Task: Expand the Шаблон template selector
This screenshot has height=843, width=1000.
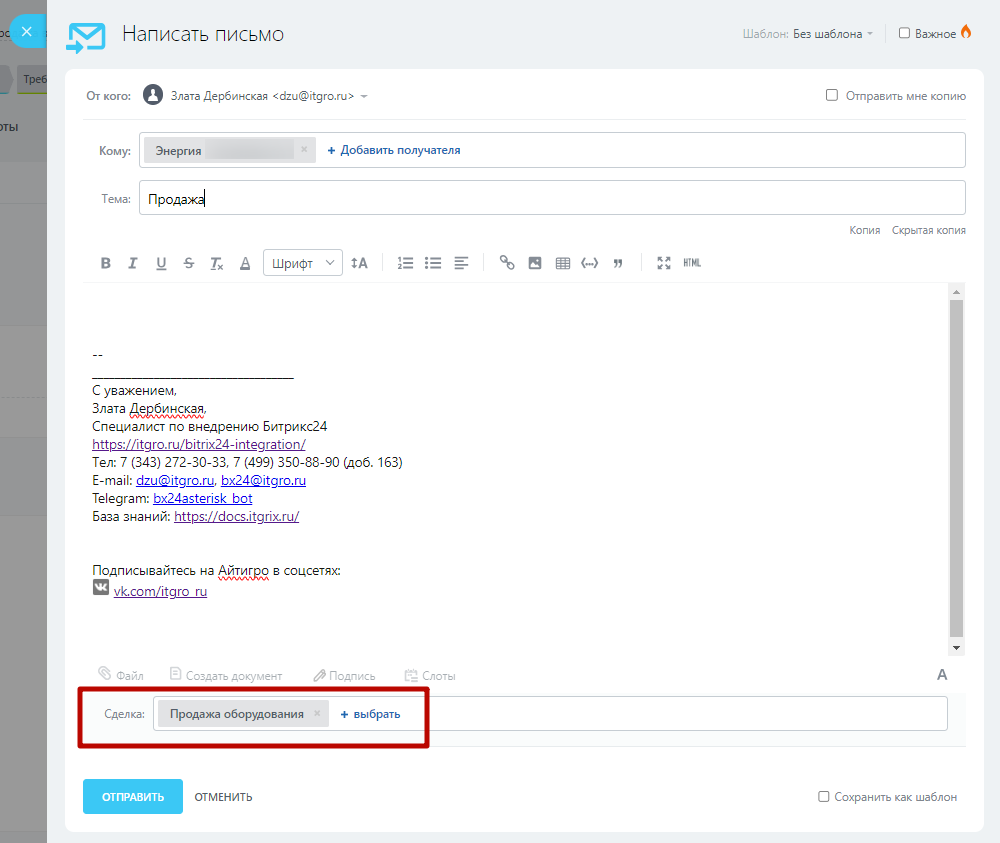Action: 832,34
